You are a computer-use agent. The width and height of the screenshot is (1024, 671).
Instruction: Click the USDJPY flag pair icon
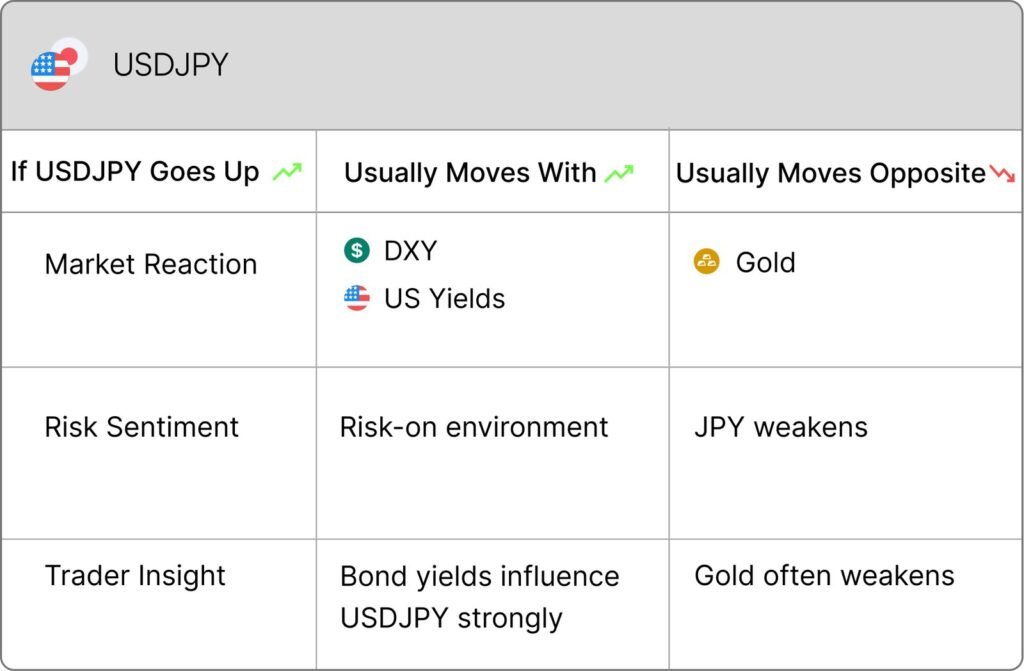59,64
